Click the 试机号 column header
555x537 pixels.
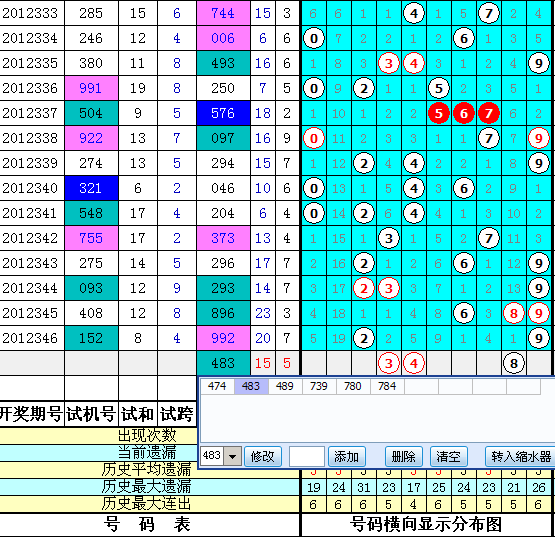(x=91, y=413)
